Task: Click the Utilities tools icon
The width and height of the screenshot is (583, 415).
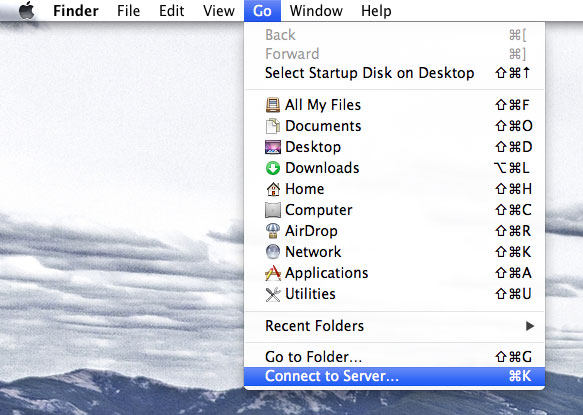Action: (x=273, y=294)
